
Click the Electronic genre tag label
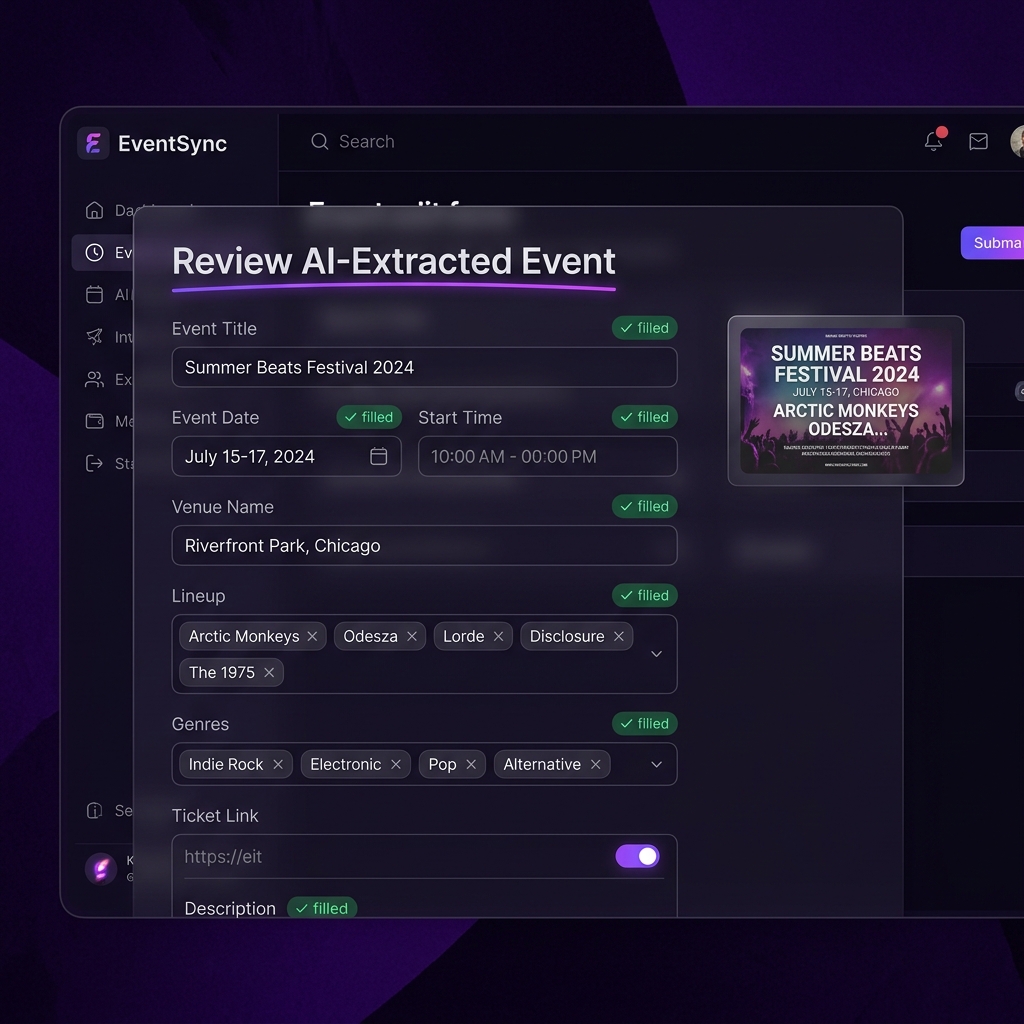coord(345,764)
